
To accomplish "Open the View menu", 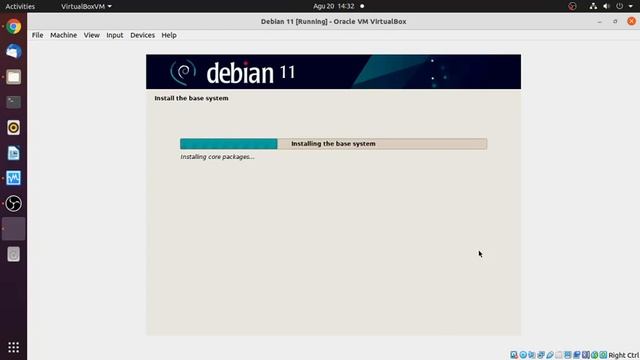I will 91,35.
